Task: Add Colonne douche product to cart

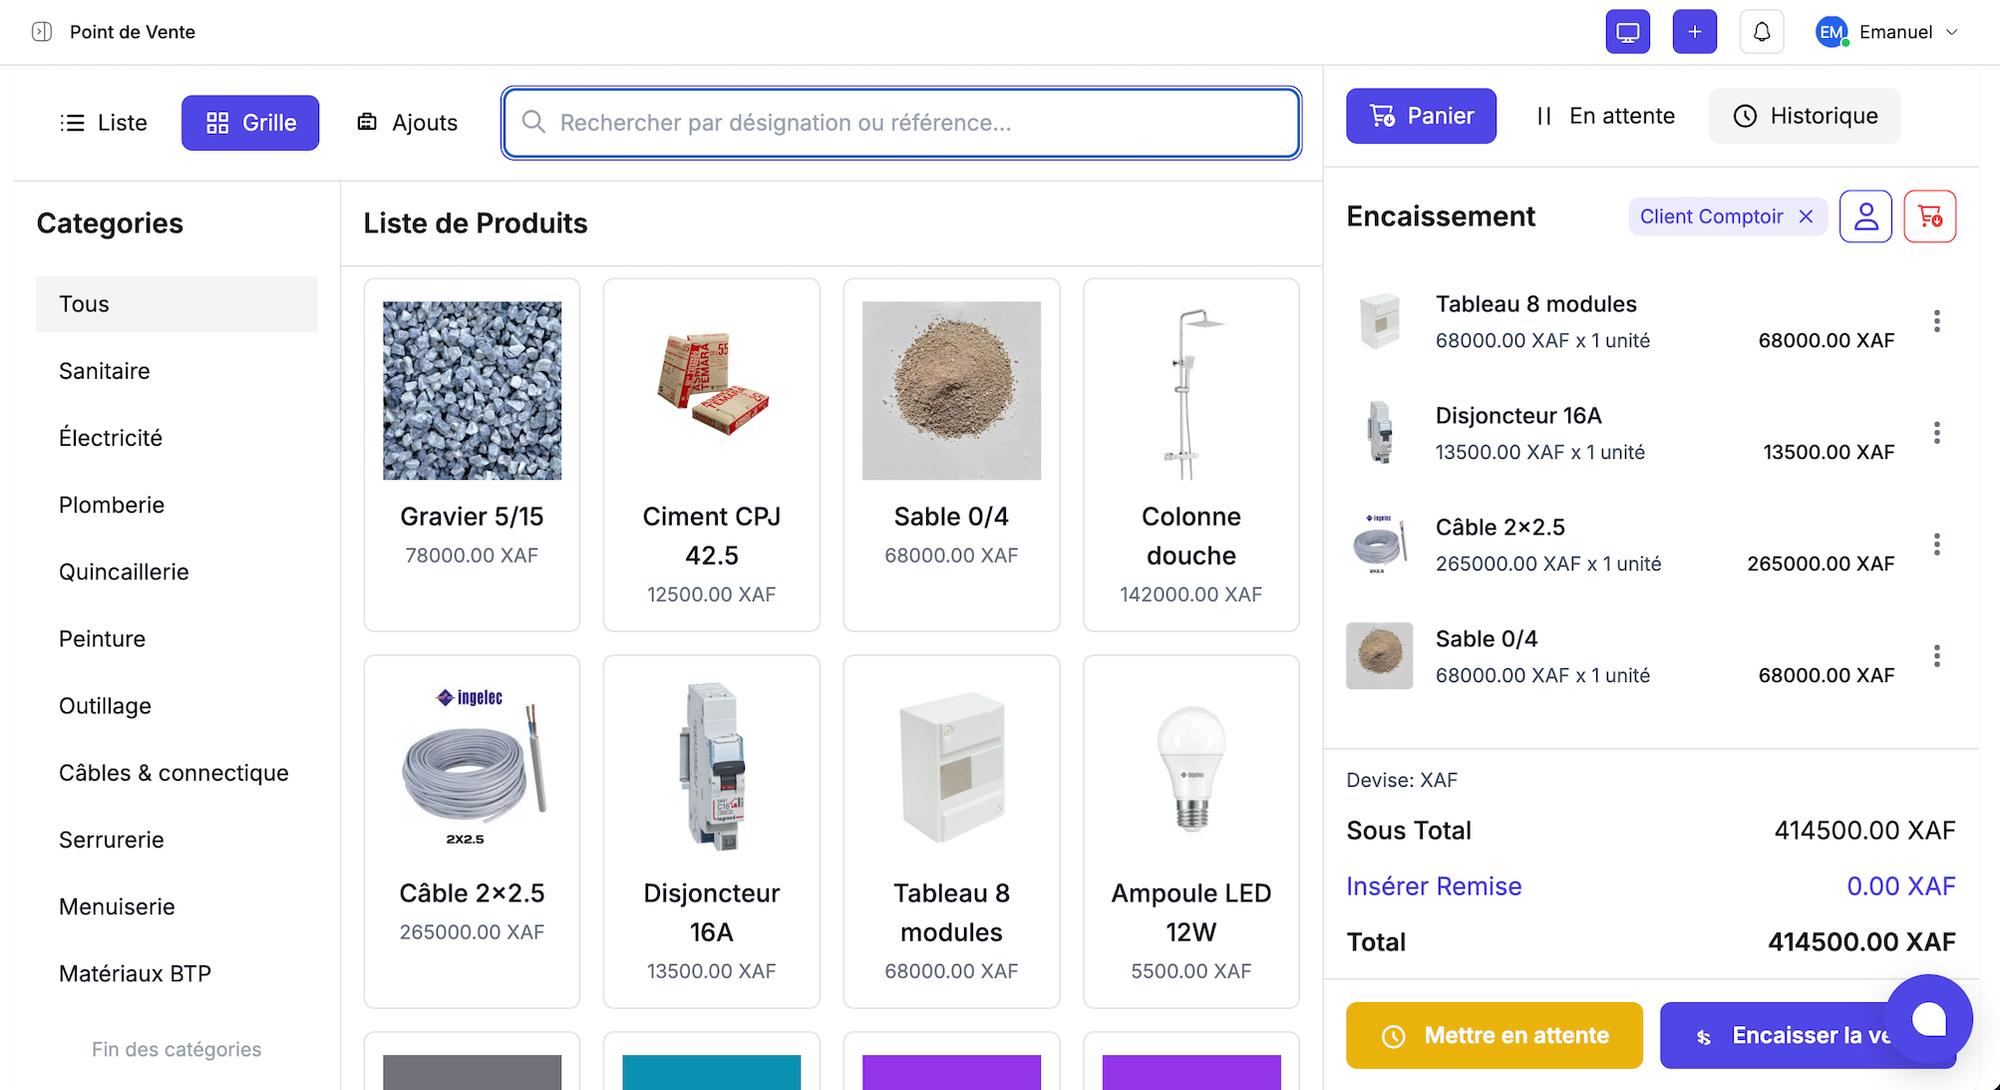Action: coord(1191,455)
